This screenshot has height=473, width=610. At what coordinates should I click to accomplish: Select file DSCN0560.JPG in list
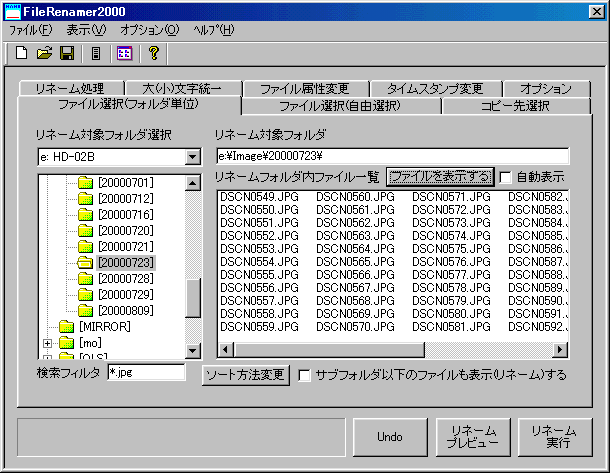tap(356, 196)
